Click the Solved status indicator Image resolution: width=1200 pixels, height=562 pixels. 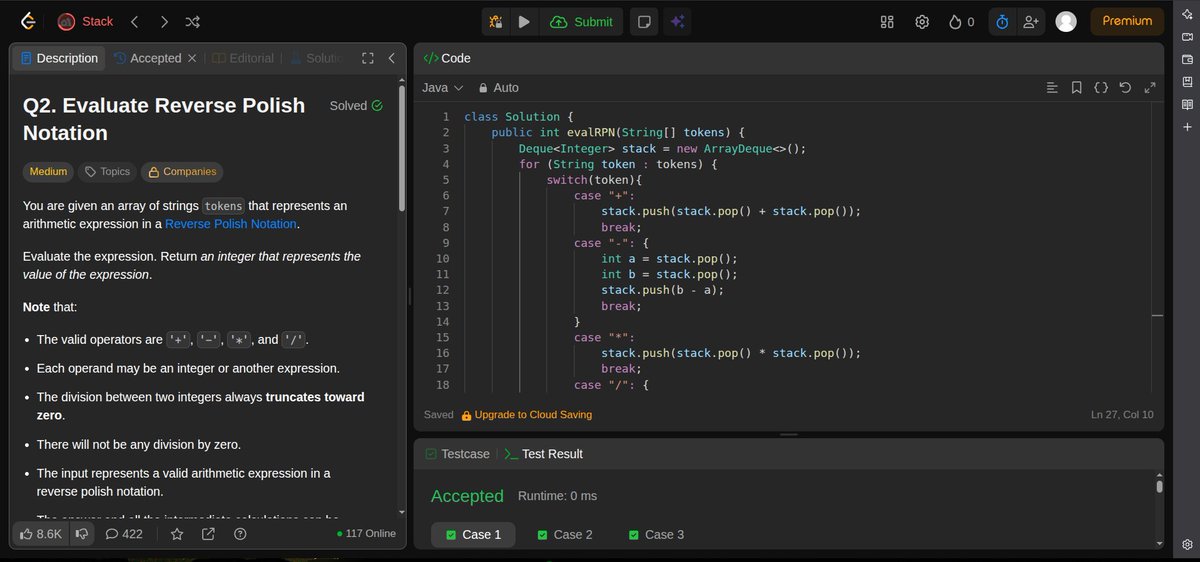coord(356,106)
